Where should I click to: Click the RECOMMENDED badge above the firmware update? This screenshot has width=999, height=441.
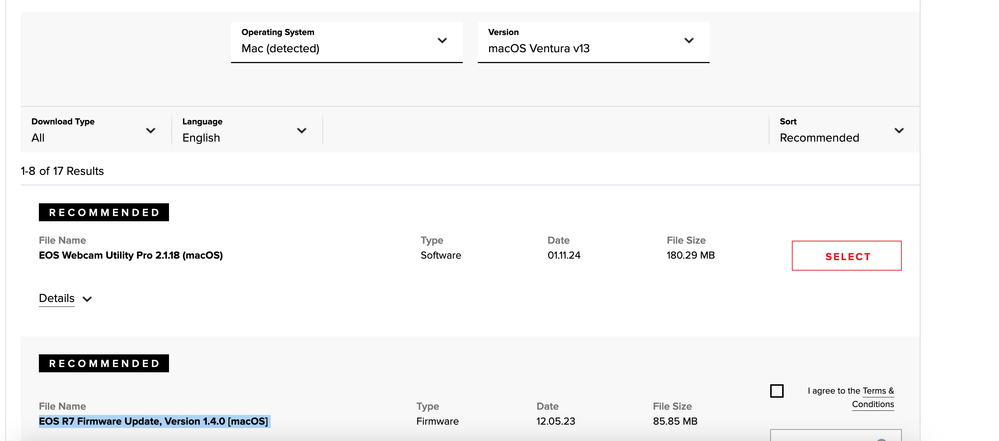pyautogui.click(x=104, y=364)
